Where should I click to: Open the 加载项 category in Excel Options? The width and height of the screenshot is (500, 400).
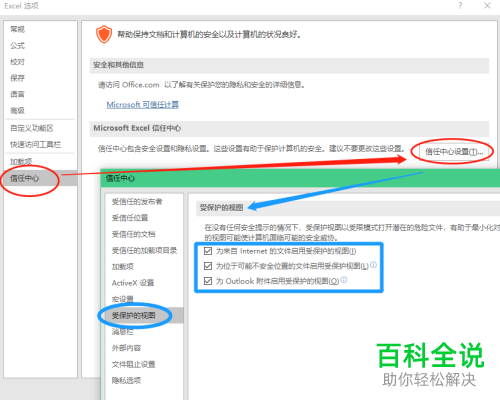coord(21,162)
